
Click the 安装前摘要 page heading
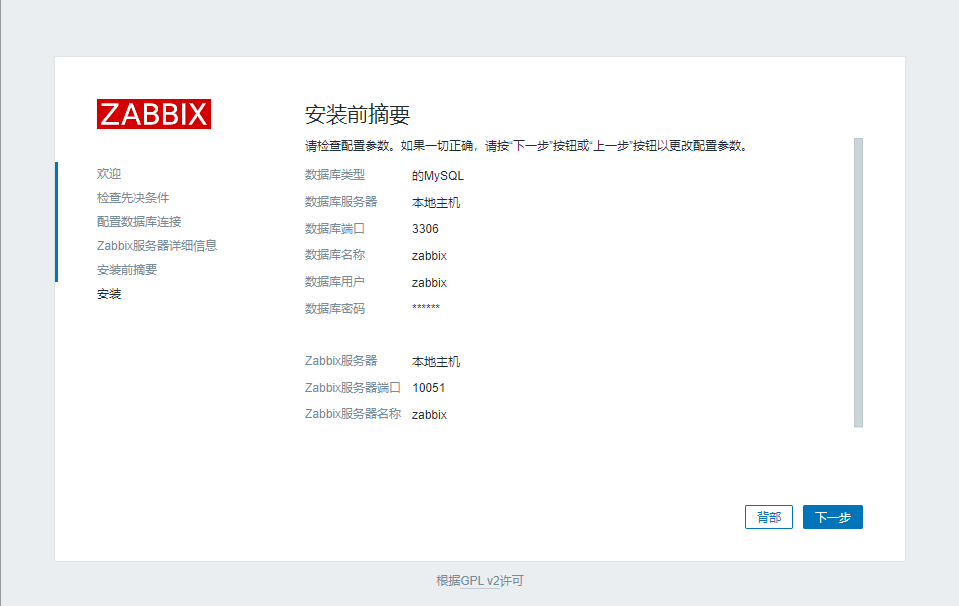click(357, 114)
